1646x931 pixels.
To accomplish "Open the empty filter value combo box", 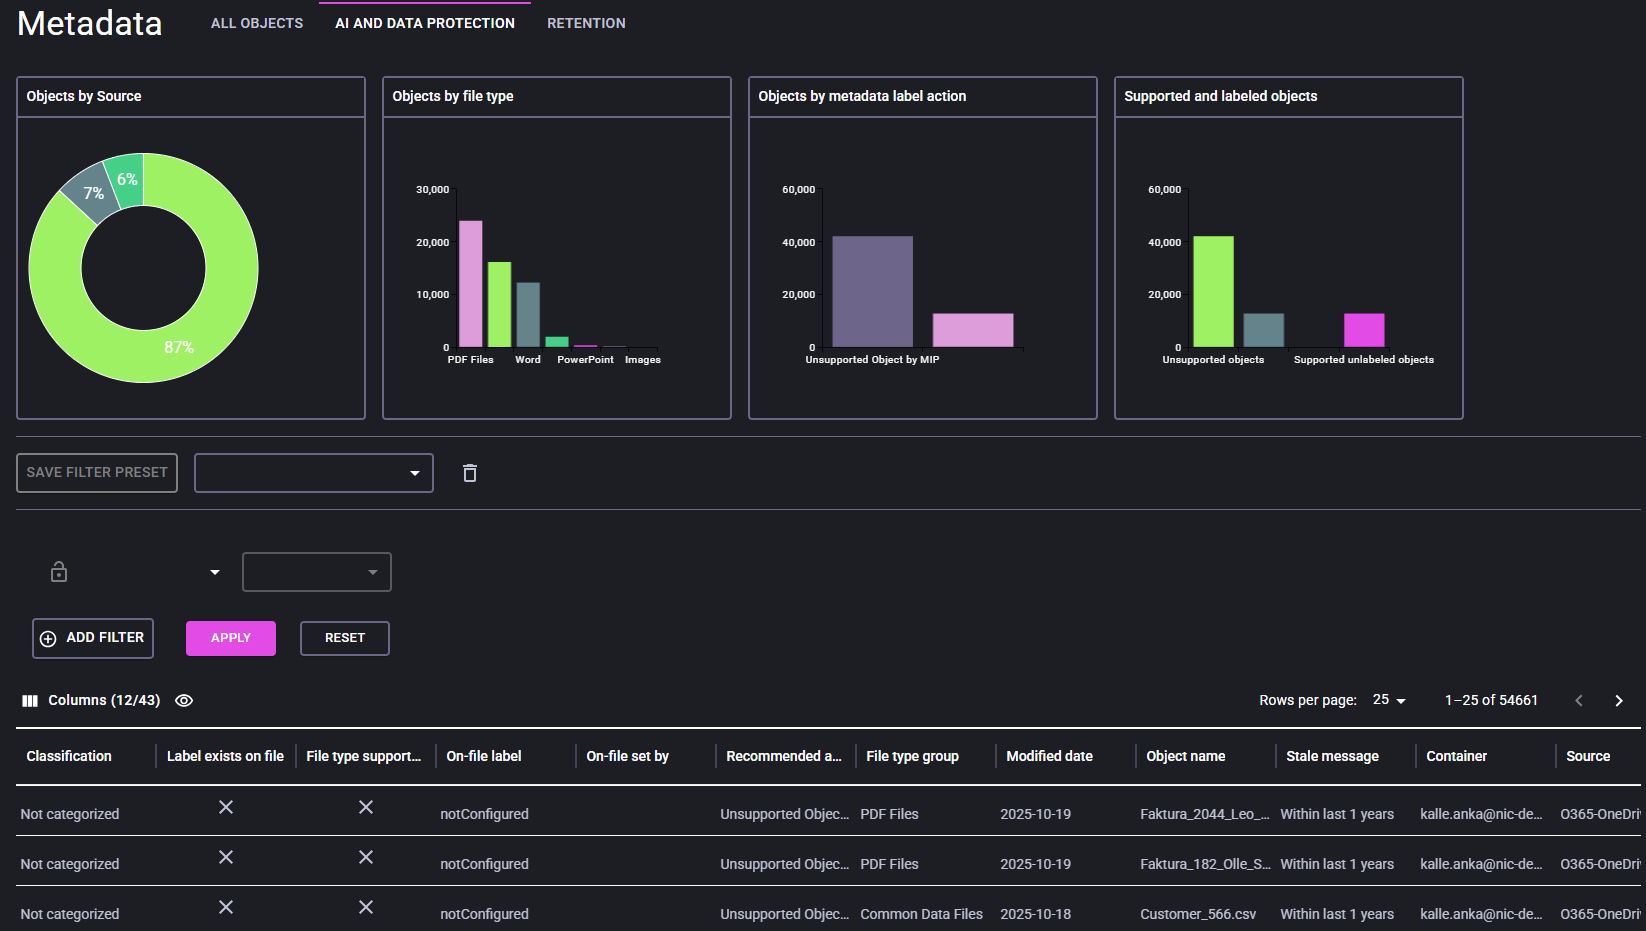I will tap(316, 572).
